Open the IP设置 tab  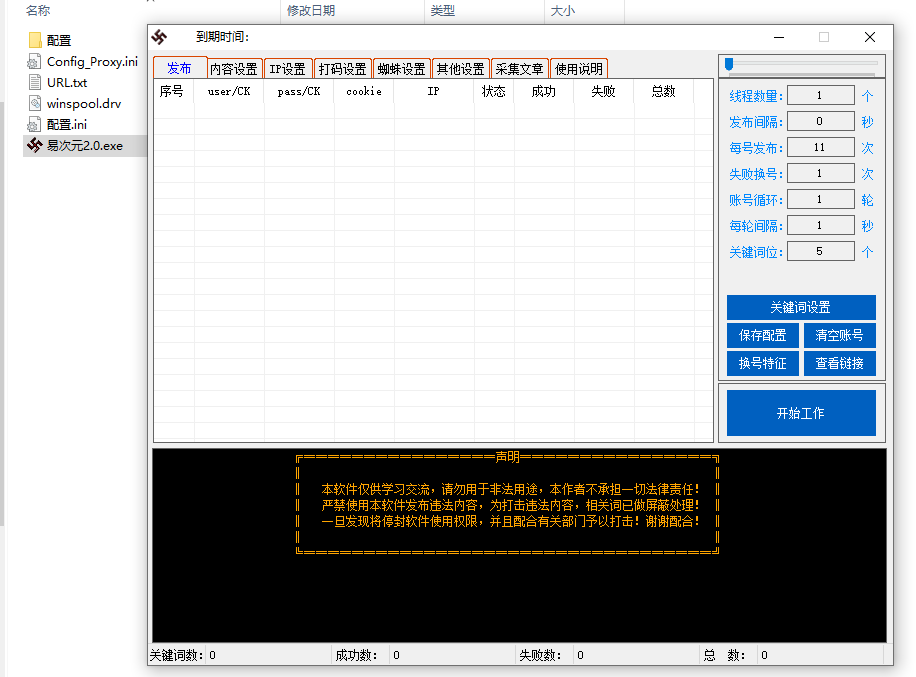[x=288, y=69]
